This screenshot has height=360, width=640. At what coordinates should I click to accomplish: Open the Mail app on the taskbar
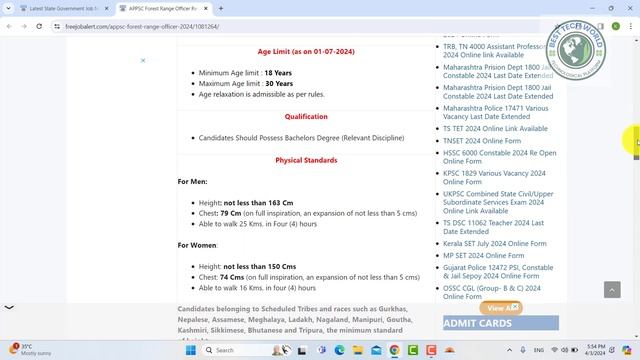[x=376, y=350]
